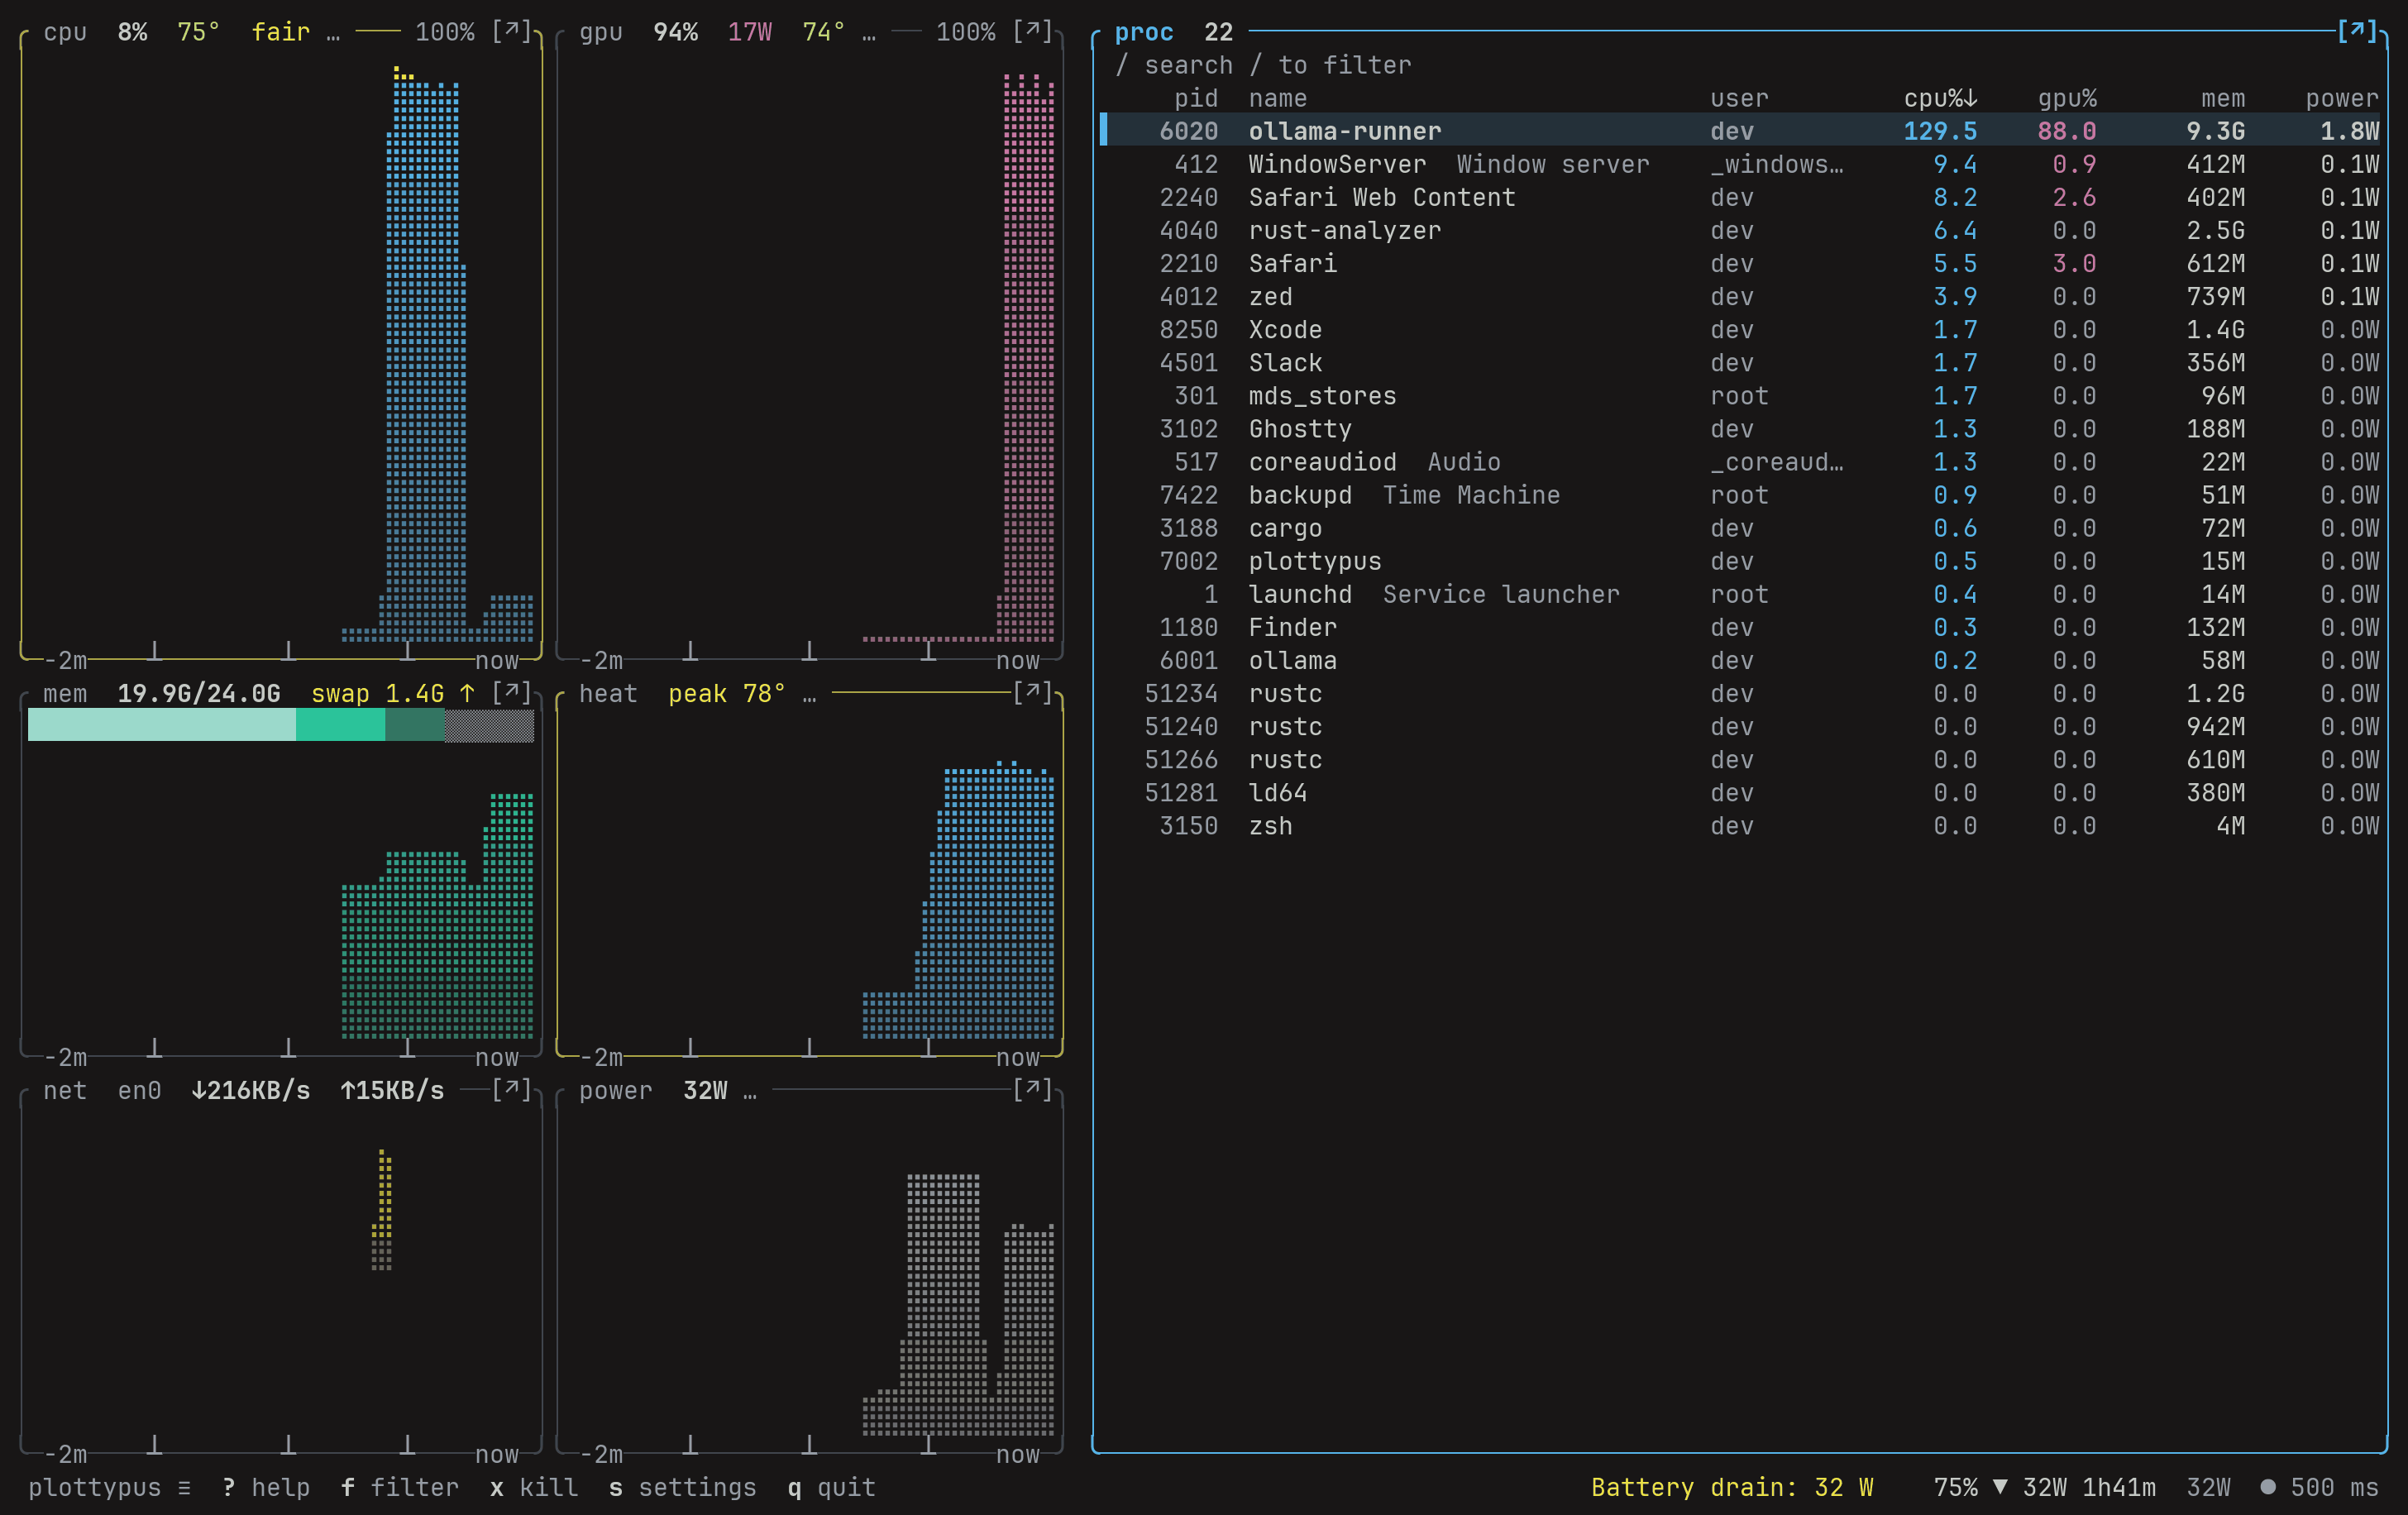Viewport: 2408px width, 1515px height.
Task: Sort processes by user column header
Action: point(1739,98)
